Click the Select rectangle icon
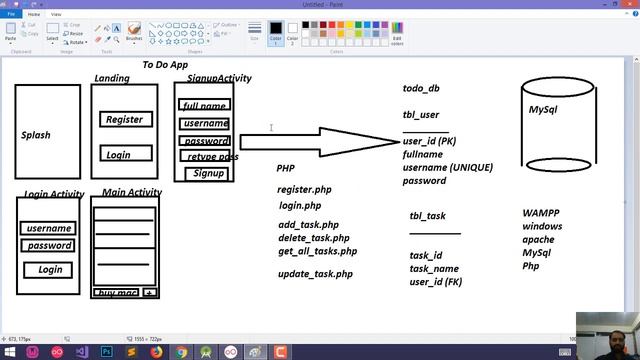Viewport: 640px width, 360px height. (x=52, y=29)
